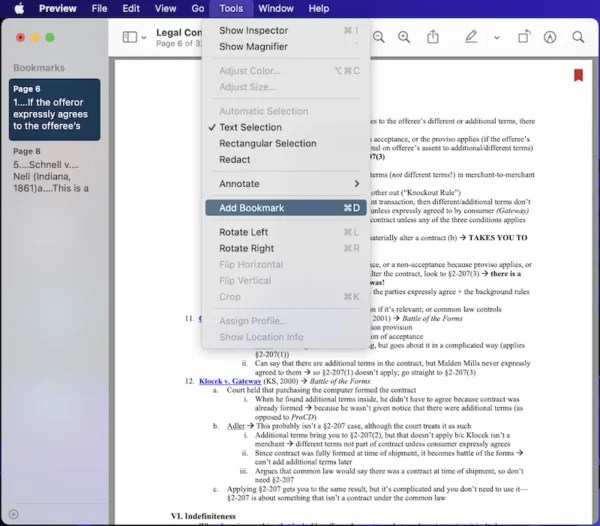The height and width of the screenshot is (526, 600).
Task: Expand the Annotate submenu
Action: coord(285,184)
